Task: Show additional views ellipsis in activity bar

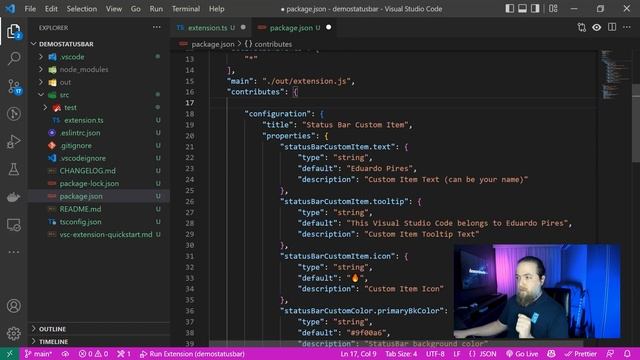Action: (x=14, y=252)
